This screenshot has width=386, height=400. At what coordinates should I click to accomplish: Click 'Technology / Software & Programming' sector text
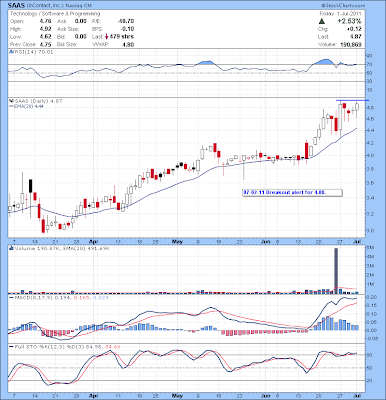[x=55, y=14]
